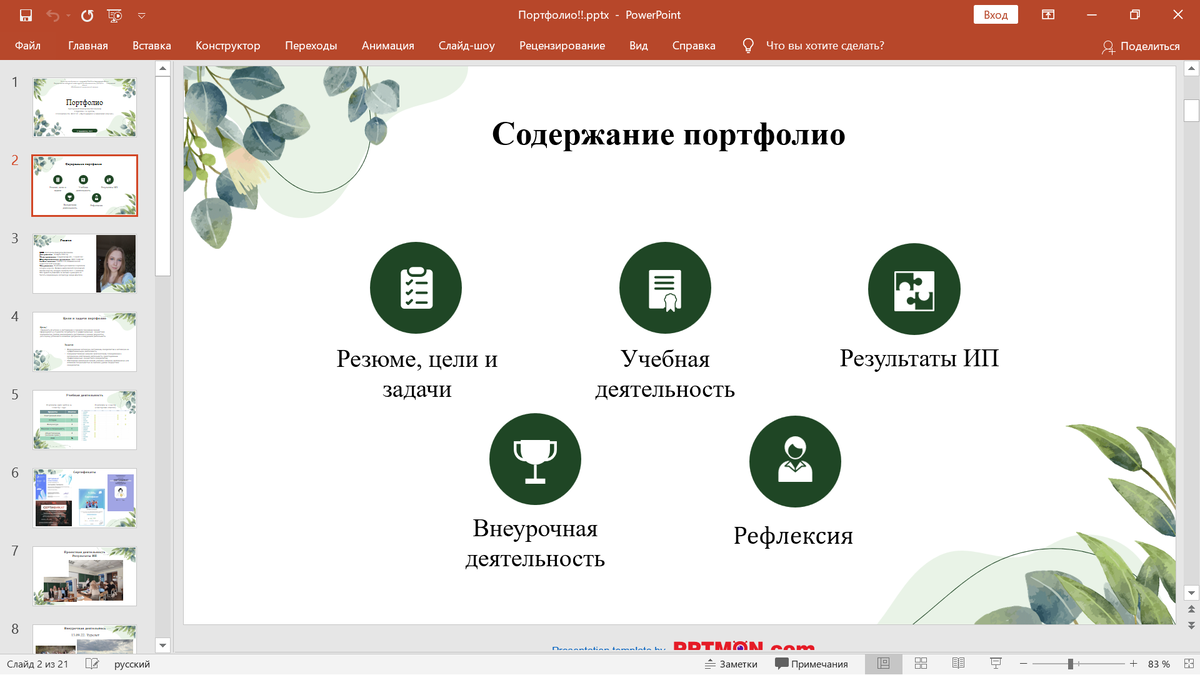
Task: Click the 'Рефлексия' label
Action: click(x=793, y=536)
